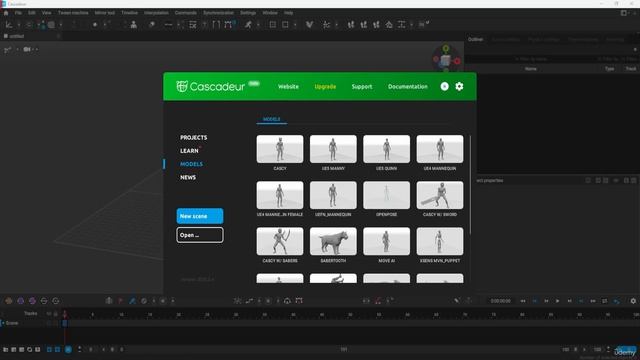Click the yellow Upgrade link
Screen dimensions: 640x360
(325, 87)
